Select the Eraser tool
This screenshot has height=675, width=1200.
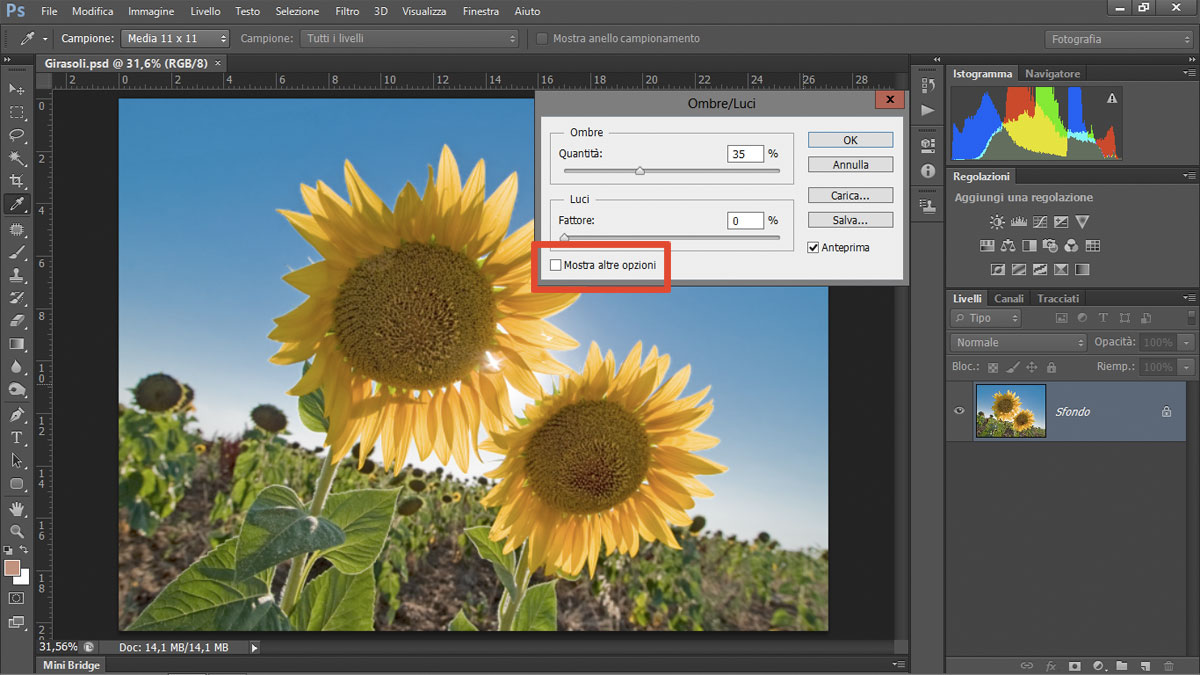[x=17, y=321]
